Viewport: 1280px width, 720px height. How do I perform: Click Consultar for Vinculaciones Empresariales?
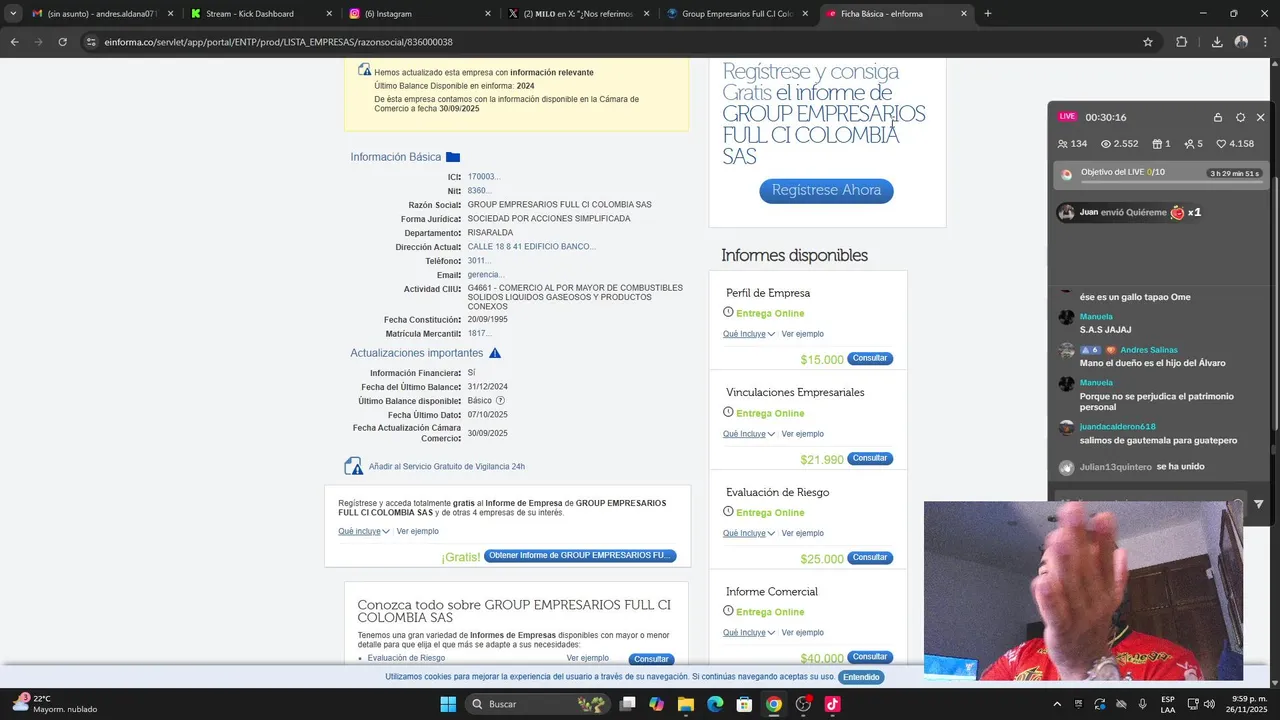(870, 458)
